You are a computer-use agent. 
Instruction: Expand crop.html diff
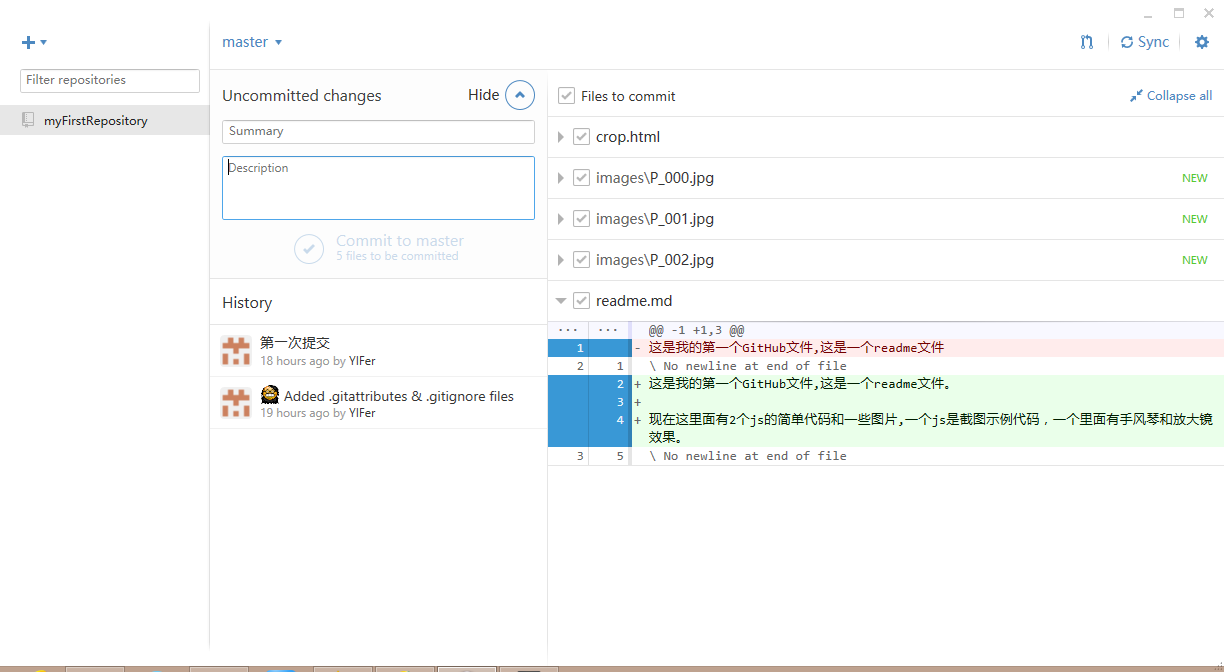click(x=561, y=137)
